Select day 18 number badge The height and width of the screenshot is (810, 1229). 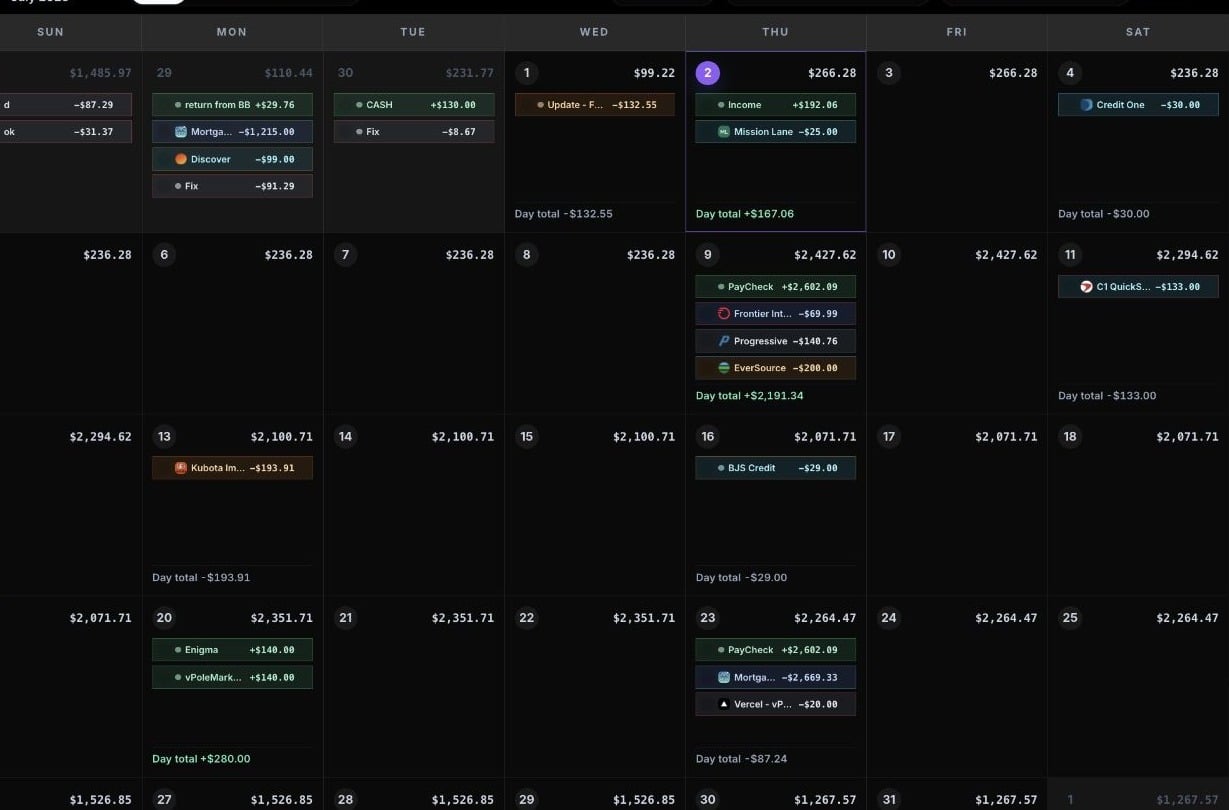(x=1070, y=437)
